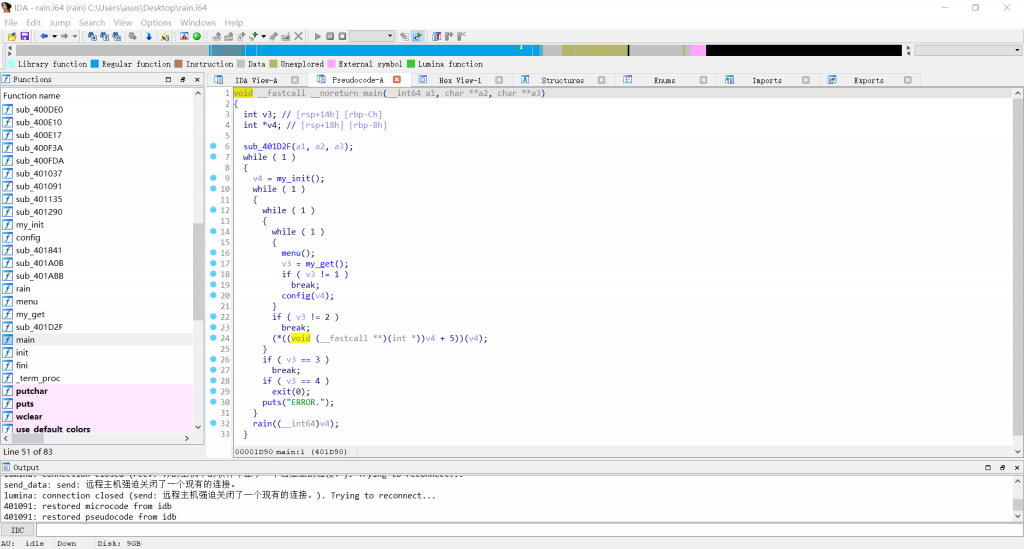Switch to the IDA View-A tab
Screen dimensions: 1024x549
point(256,80)
